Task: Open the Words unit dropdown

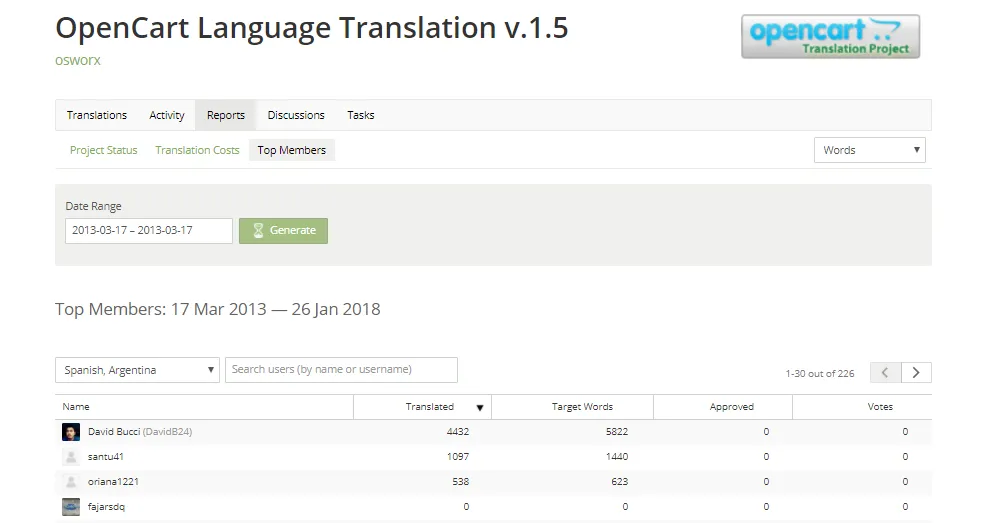Action: [x=869, y=150]
